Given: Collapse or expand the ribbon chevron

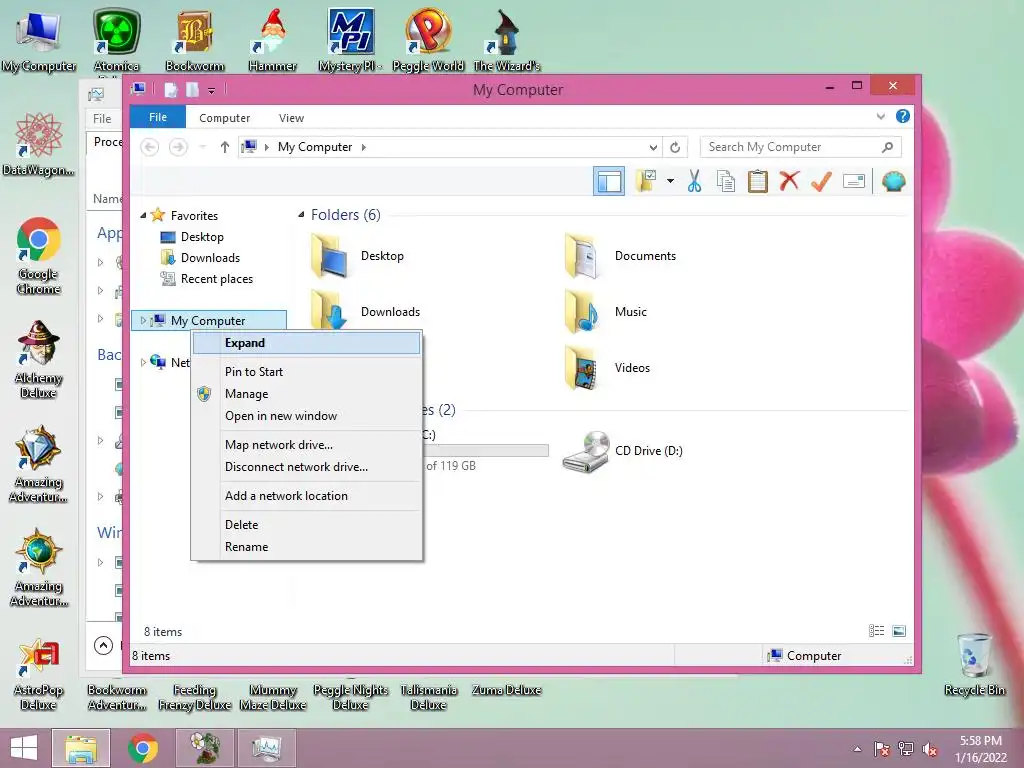Looking at the screenshot, I should point(881,117).
